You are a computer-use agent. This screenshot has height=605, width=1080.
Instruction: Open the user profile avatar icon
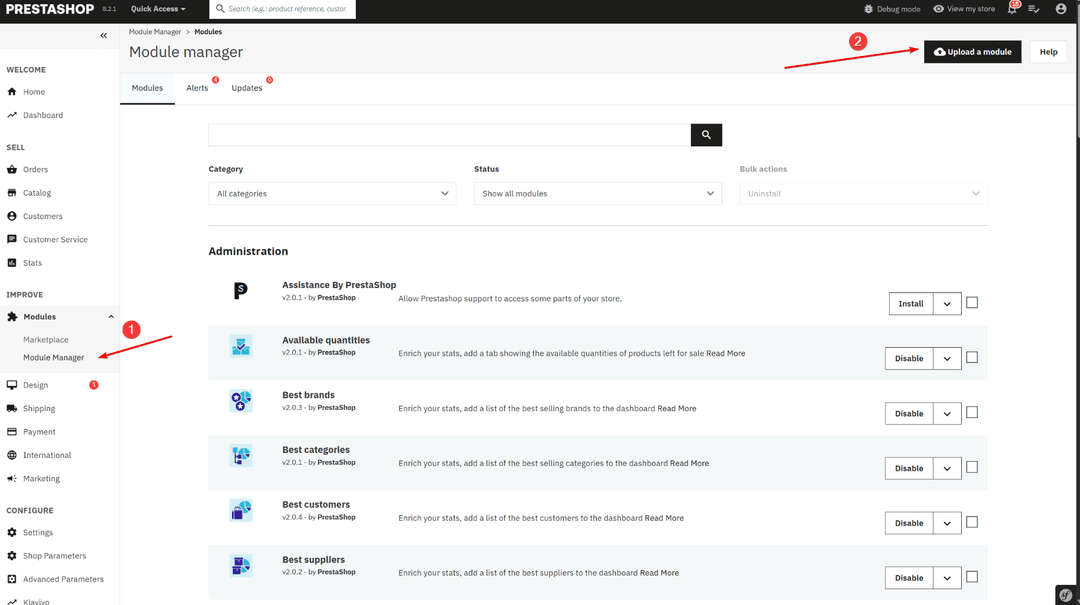click(x=1061, y=9)
